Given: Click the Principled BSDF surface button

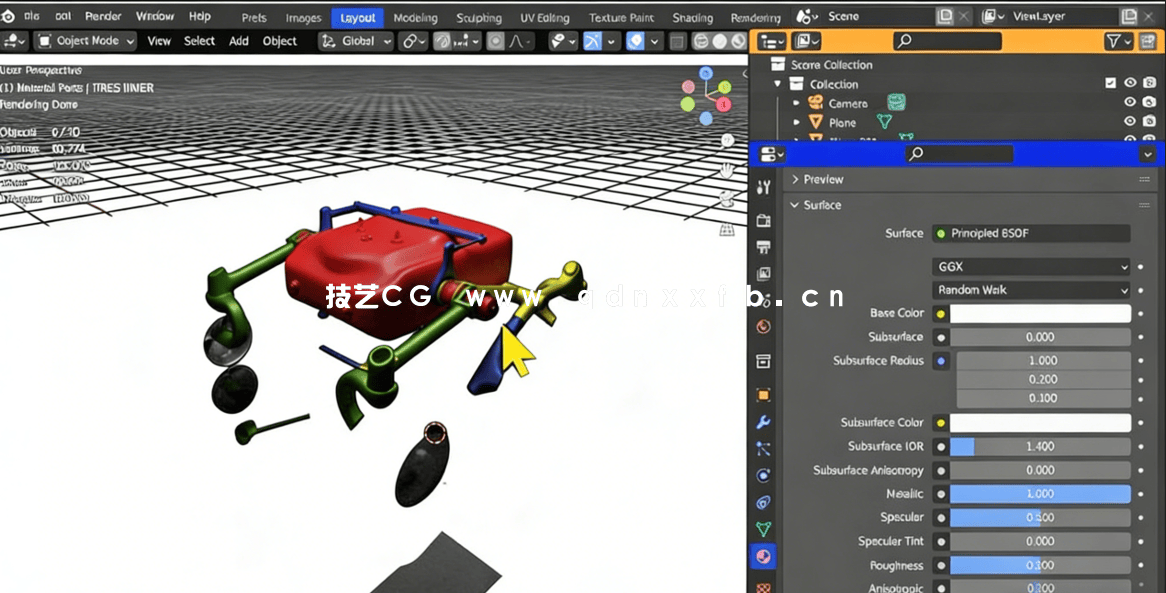Looking at the screenshot, I should 1030,233.
